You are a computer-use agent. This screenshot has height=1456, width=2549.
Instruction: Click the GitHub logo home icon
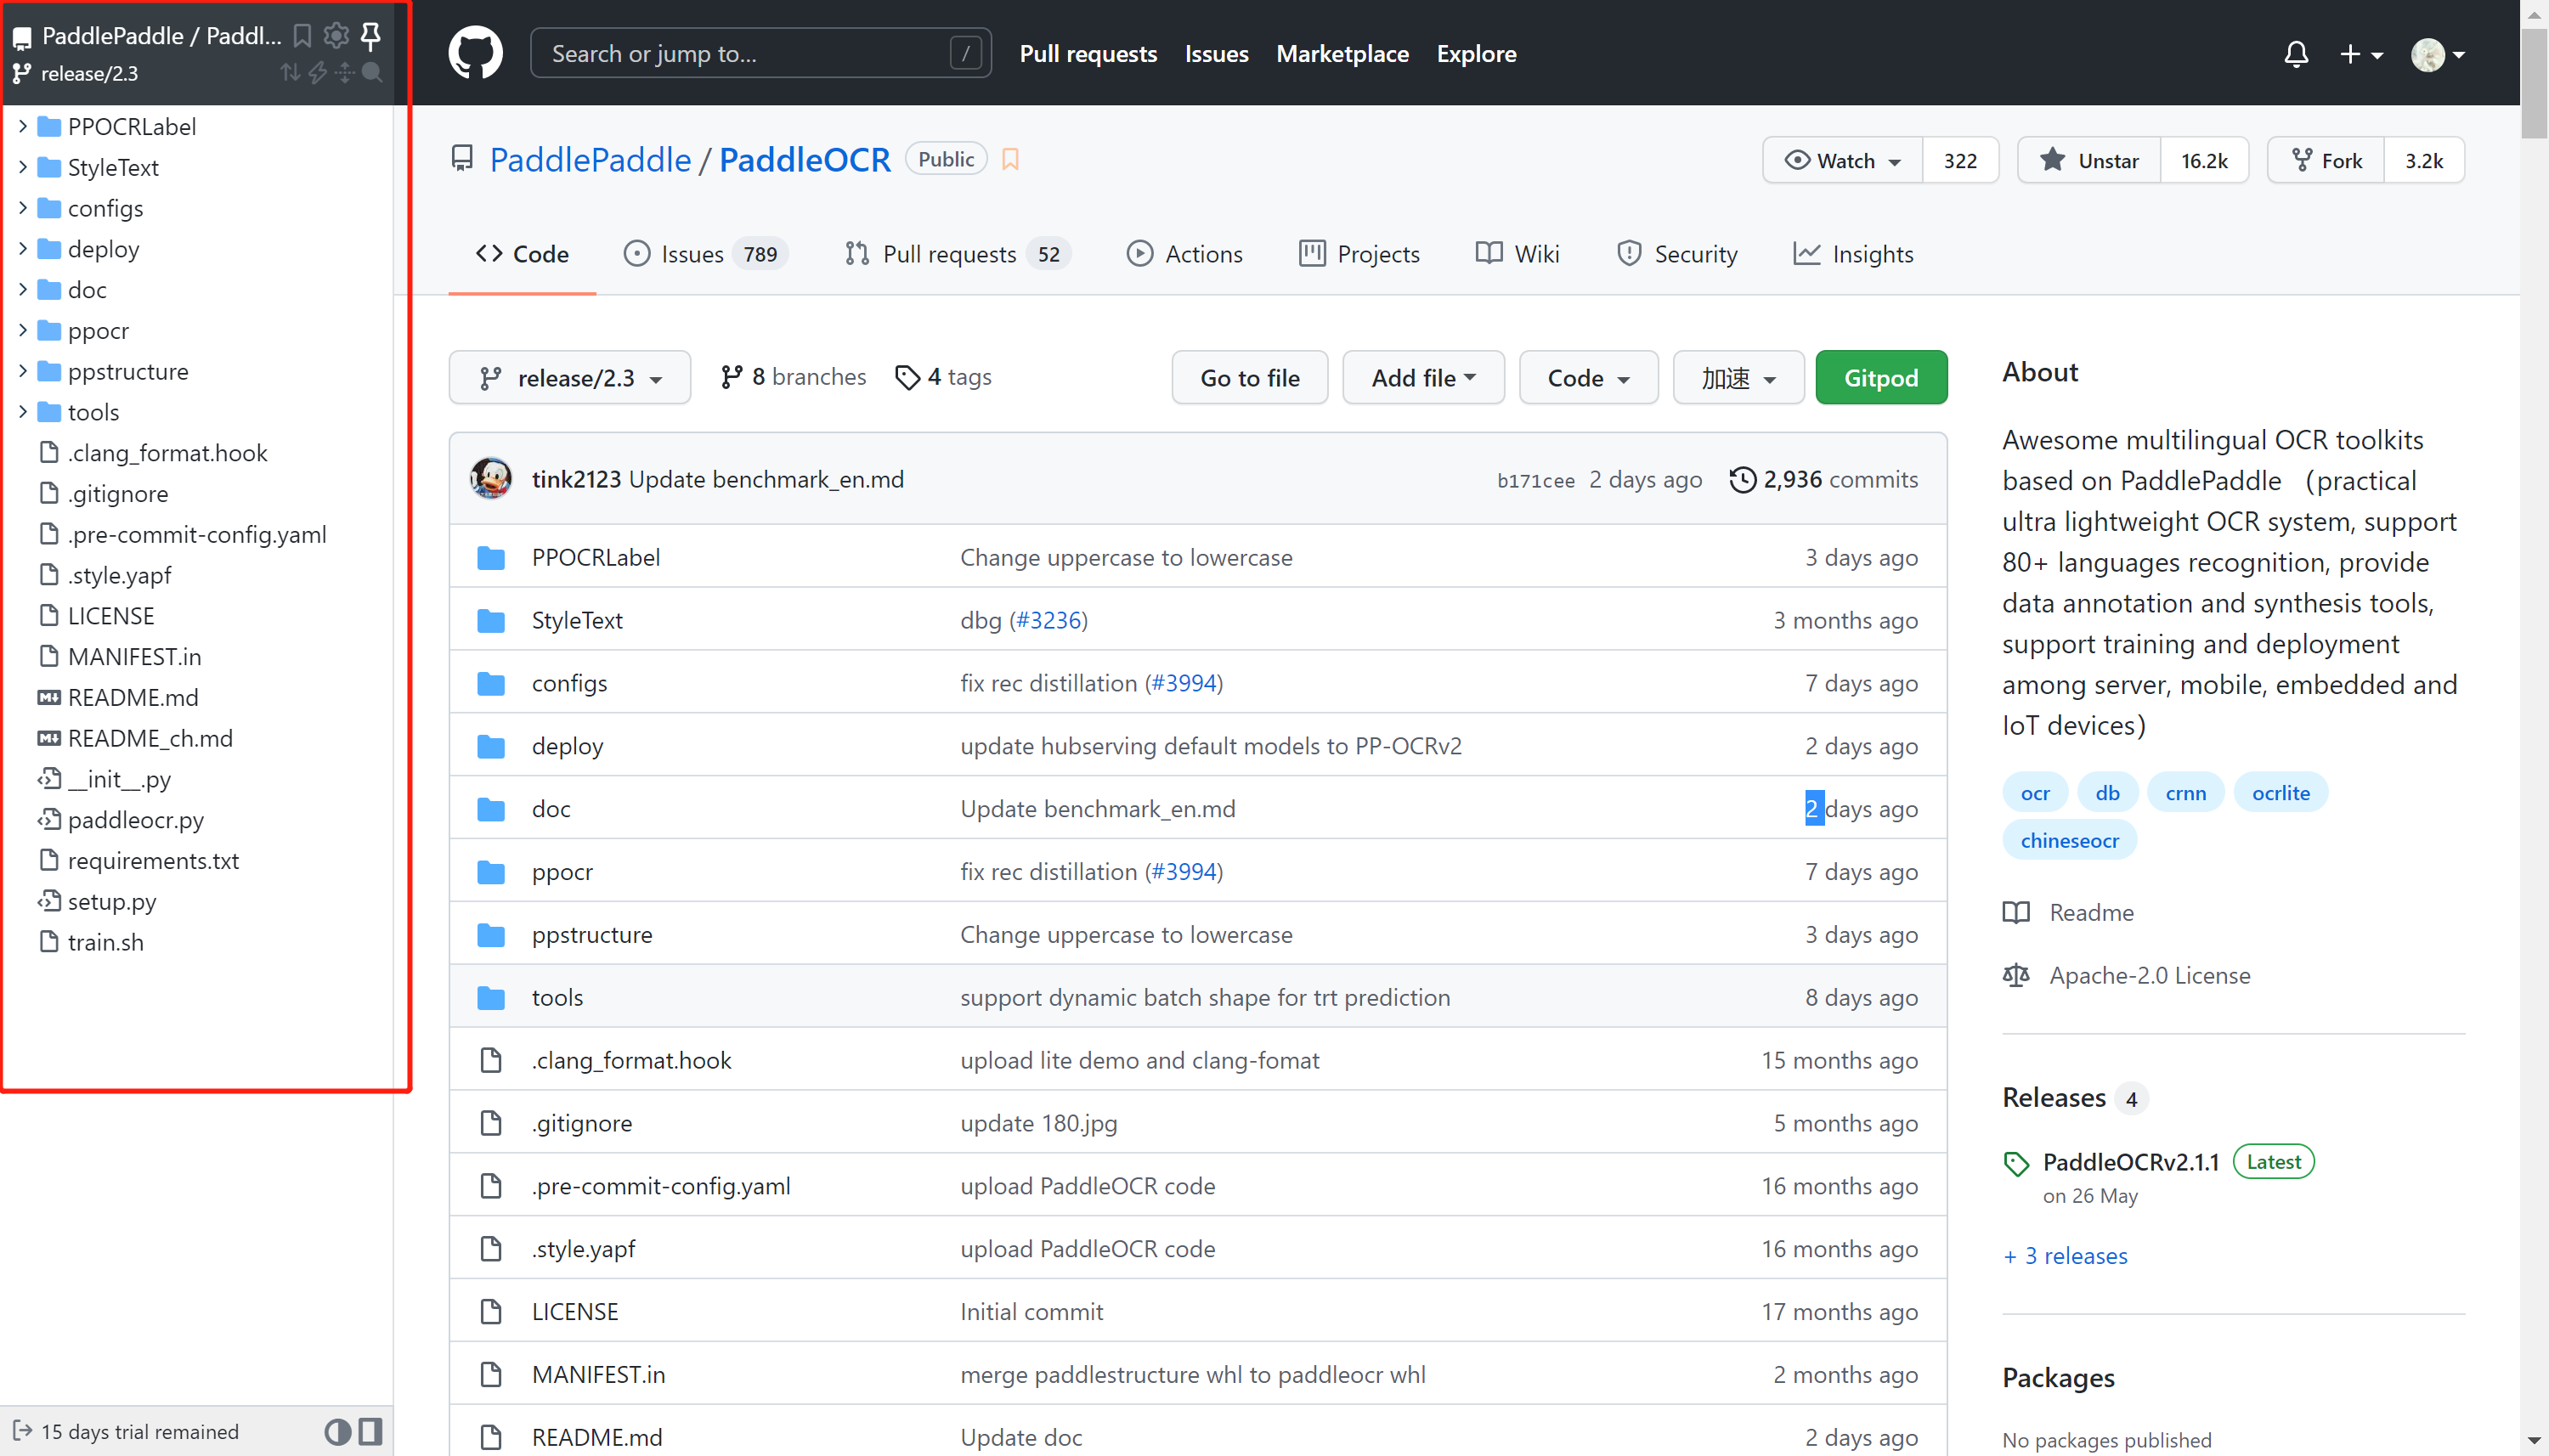click(x=475, y=54)
